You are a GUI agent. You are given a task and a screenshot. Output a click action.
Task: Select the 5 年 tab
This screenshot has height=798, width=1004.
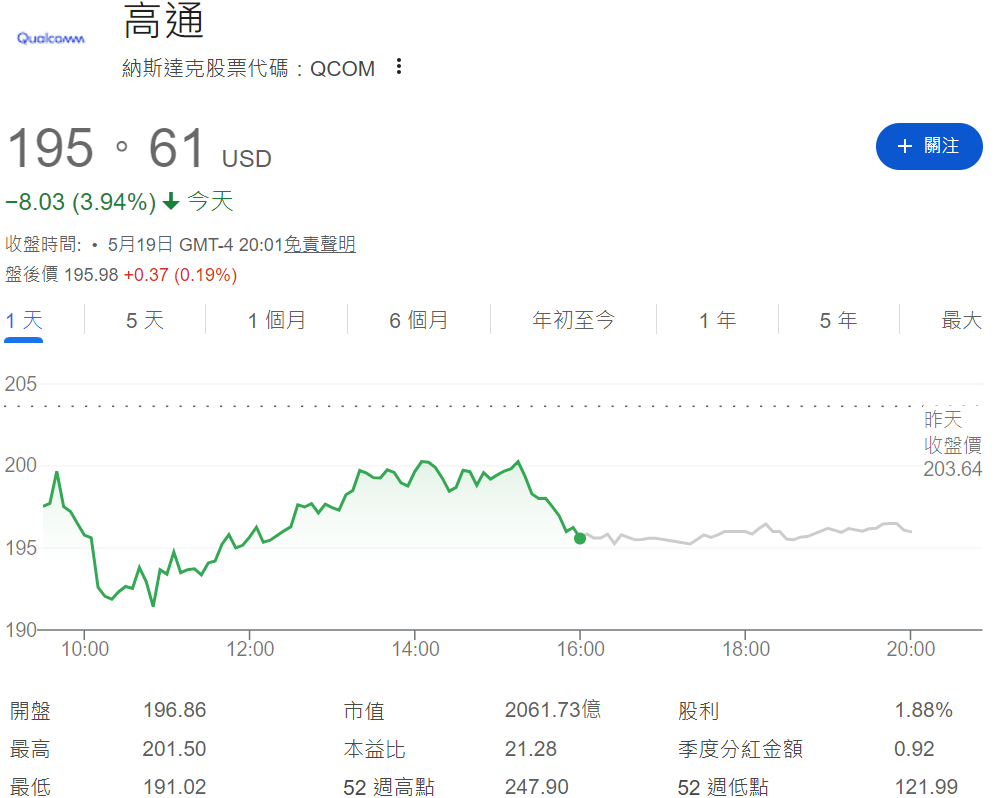(x=838, y=320)
